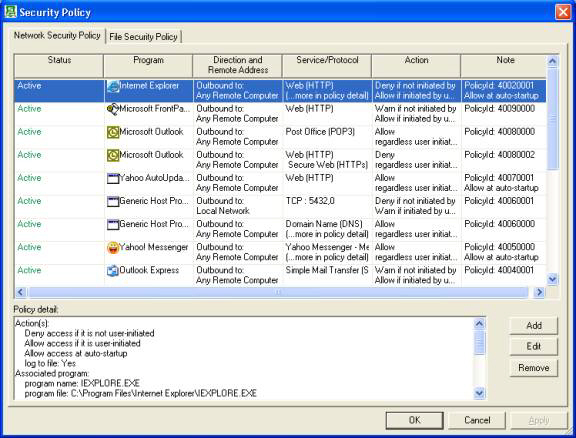Sort by the Status column header
This screenshot has height=438, width=576.
coord(59,65)
